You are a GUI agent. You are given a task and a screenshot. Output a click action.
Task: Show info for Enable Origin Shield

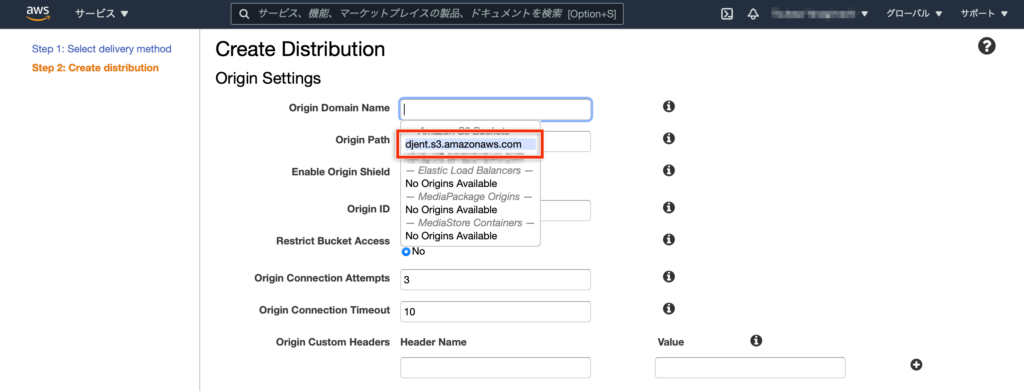coord(668,170)
